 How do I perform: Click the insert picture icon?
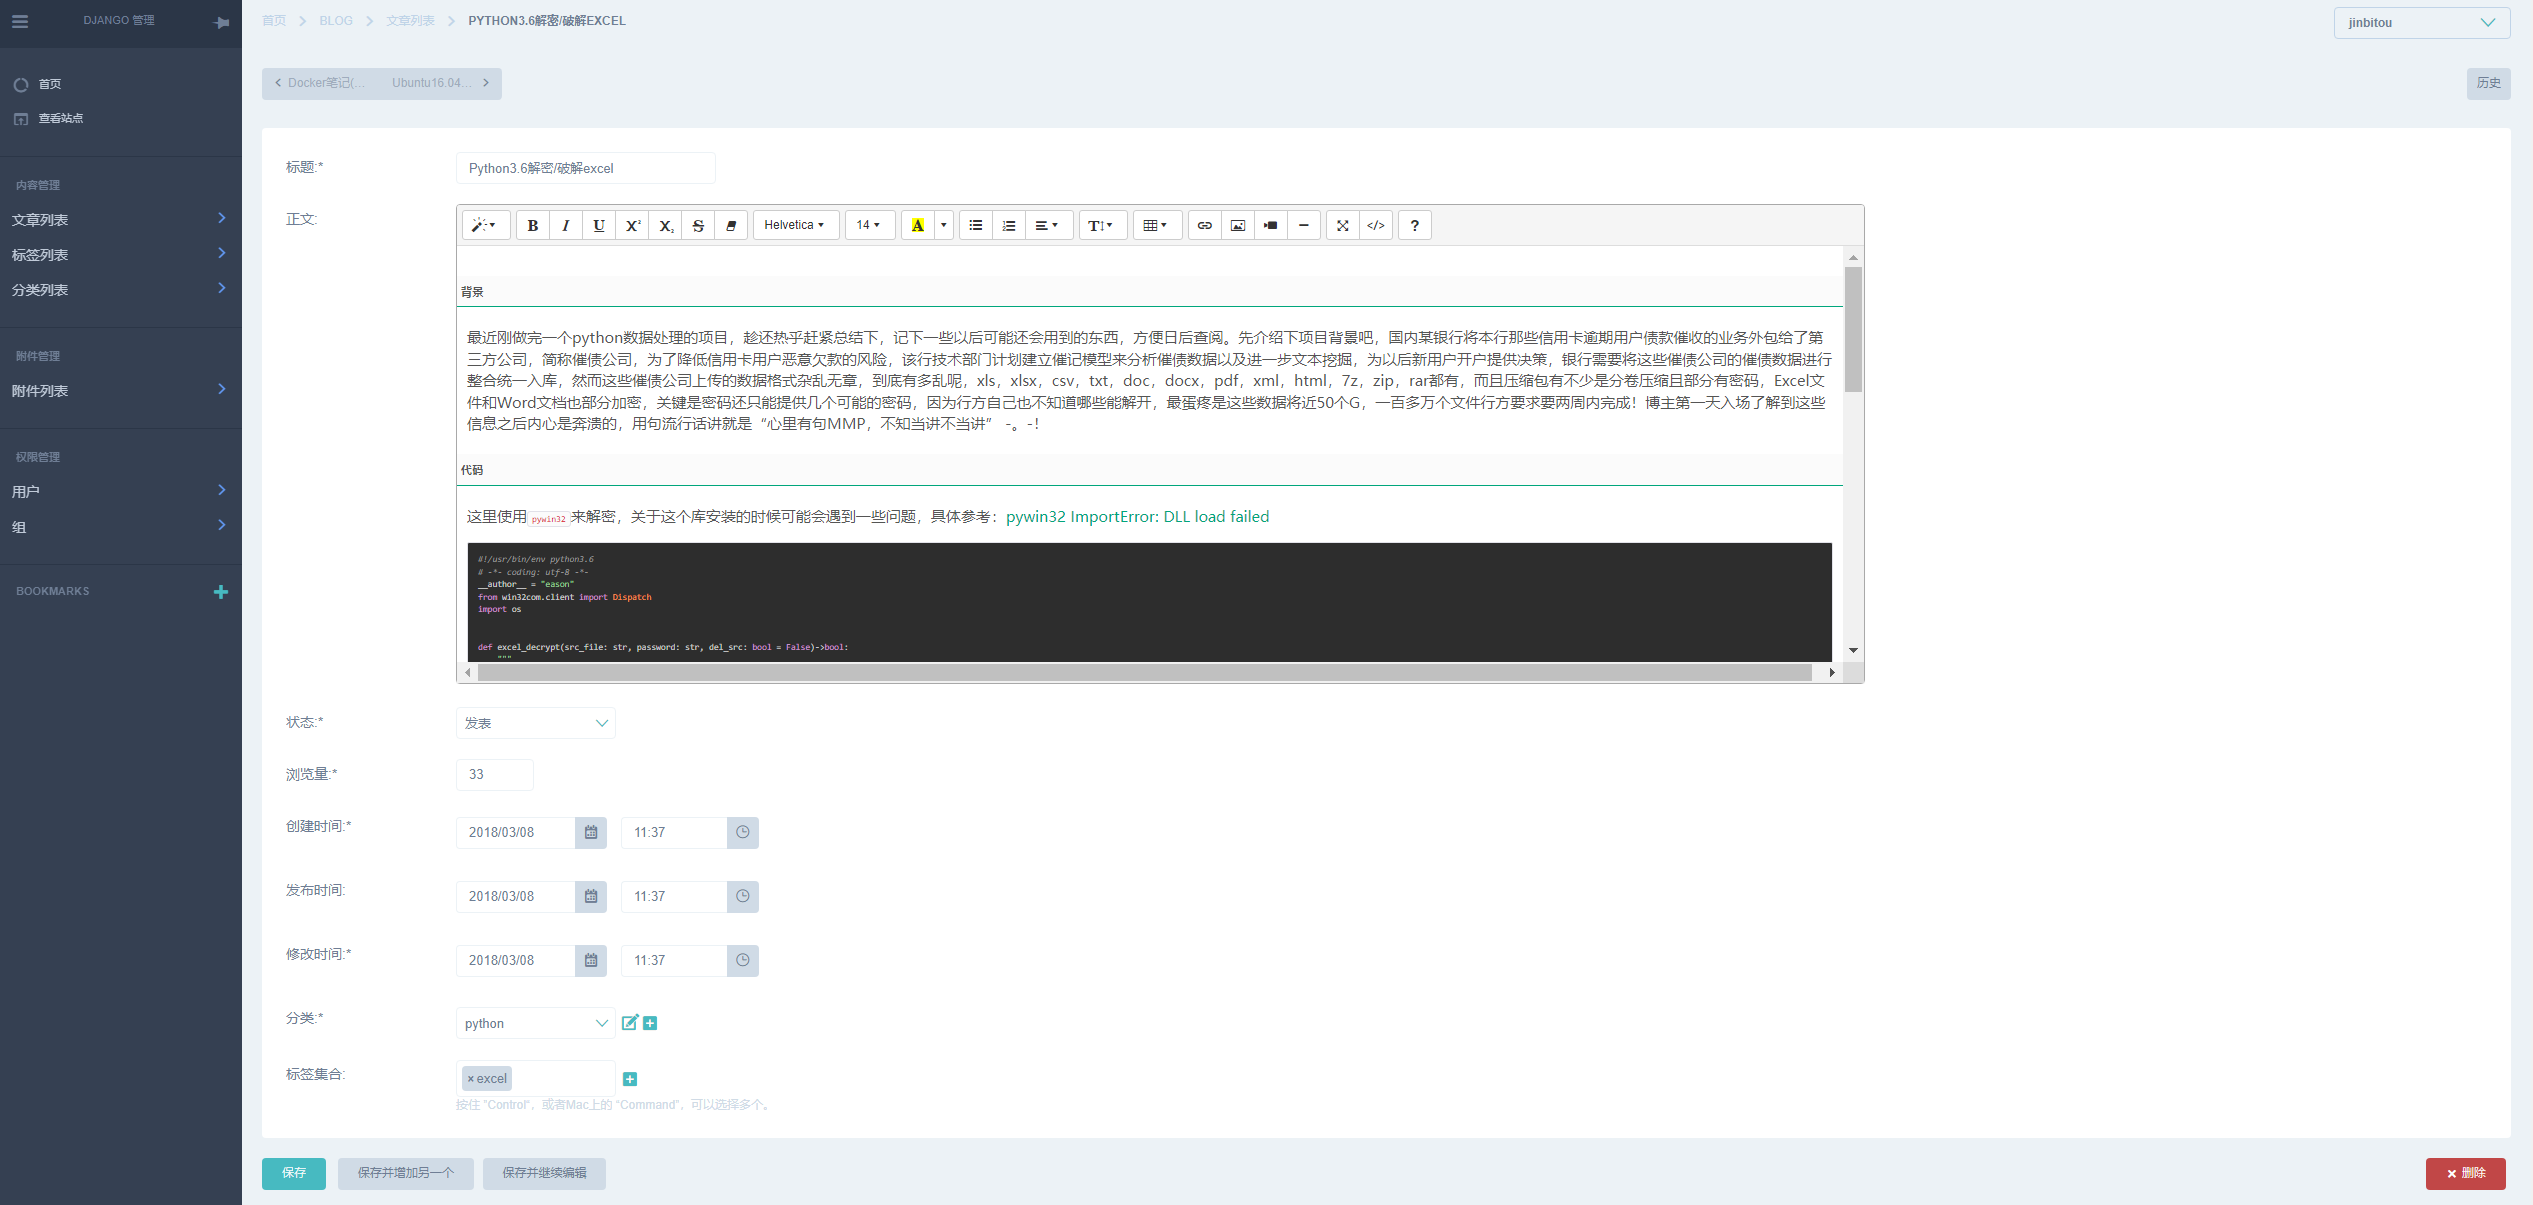pos(1237,226)
